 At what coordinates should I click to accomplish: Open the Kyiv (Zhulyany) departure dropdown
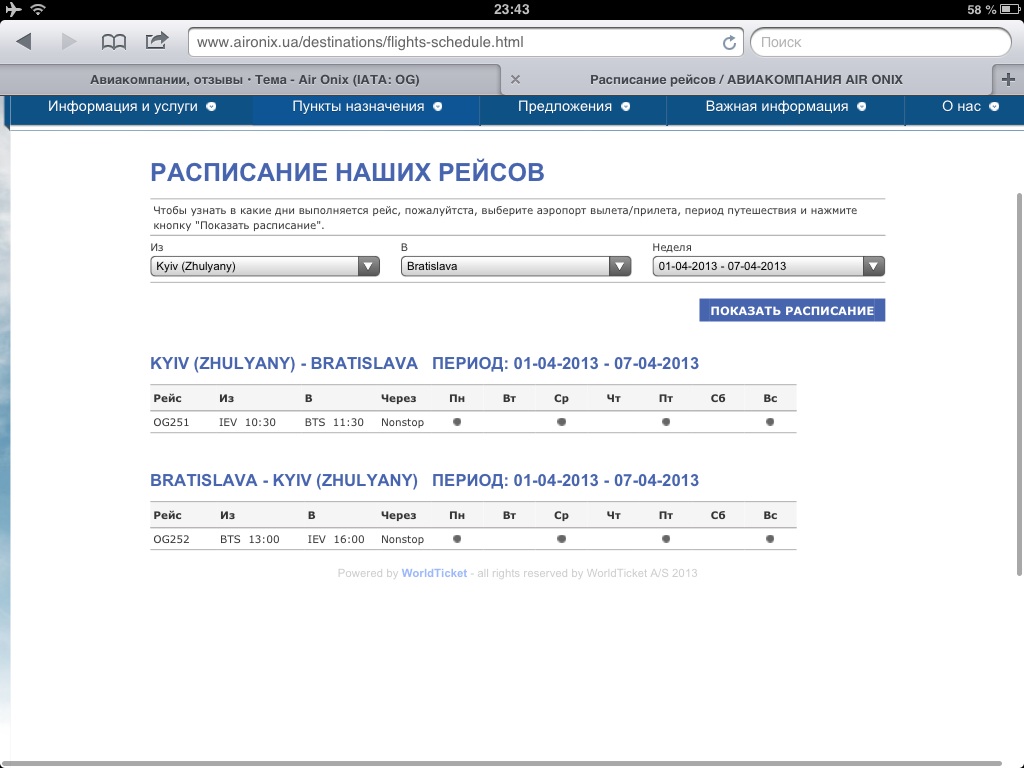264,266
